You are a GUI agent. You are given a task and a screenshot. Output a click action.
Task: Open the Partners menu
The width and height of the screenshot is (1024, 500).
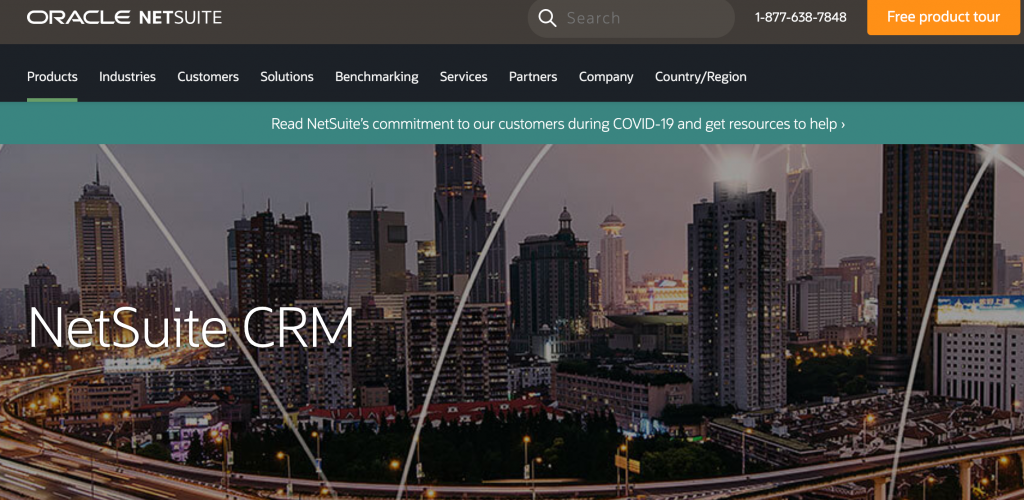[533, 76]
